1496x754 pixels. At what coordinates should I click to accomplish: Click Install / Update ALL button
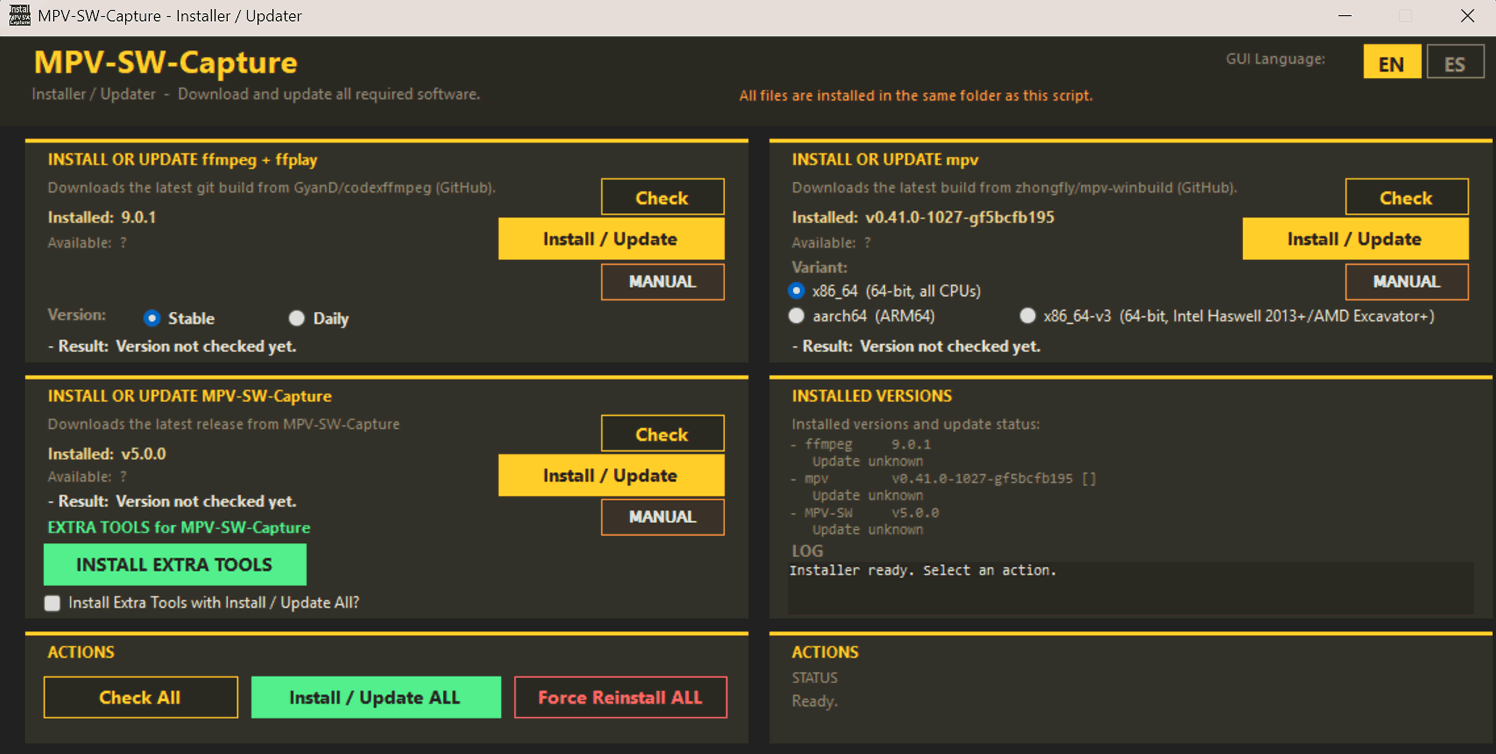(375, 697)
